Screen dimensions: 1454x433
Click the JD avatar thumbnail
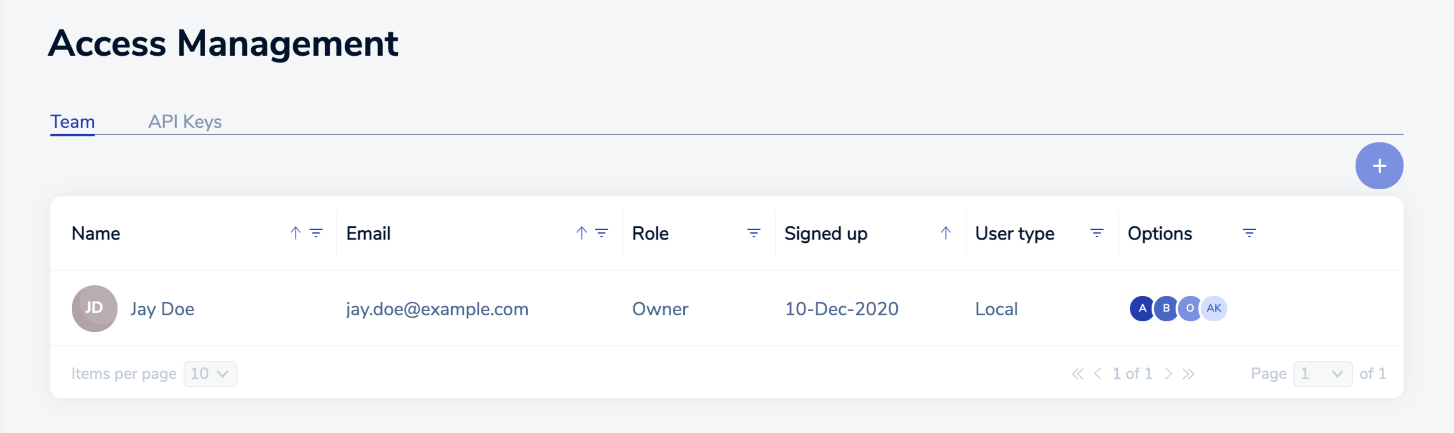[95, 309]
